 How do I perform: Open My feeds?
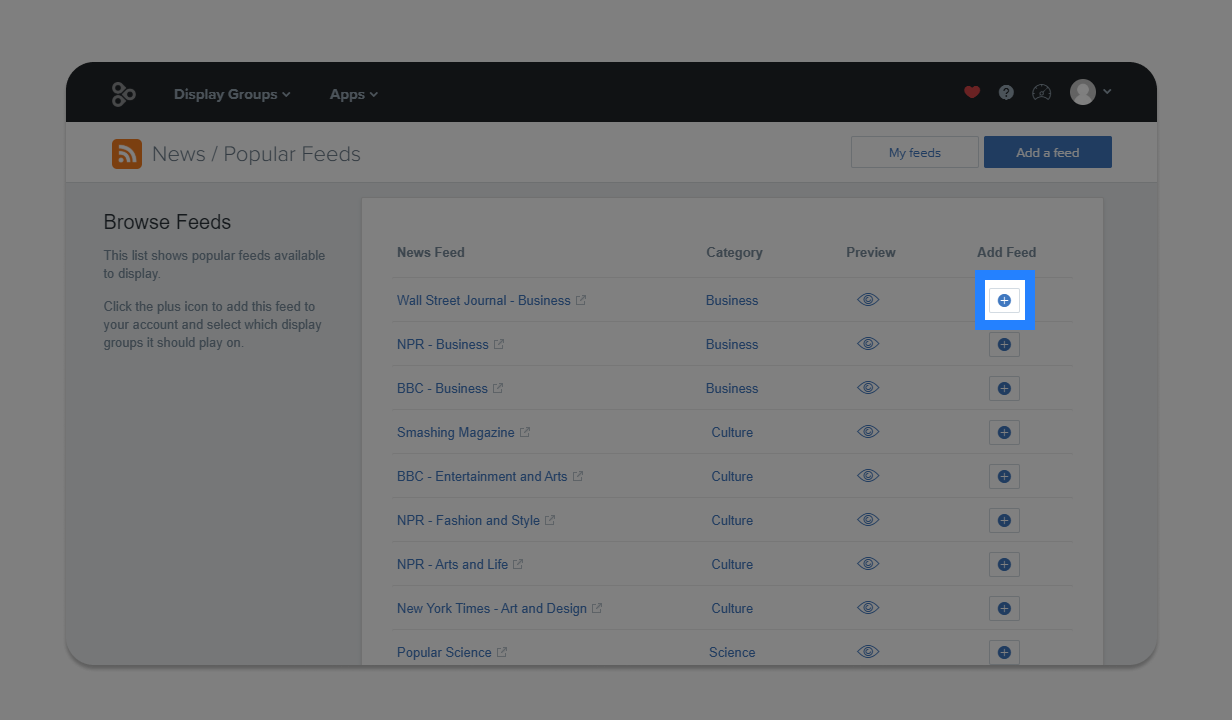coord(915,152)
